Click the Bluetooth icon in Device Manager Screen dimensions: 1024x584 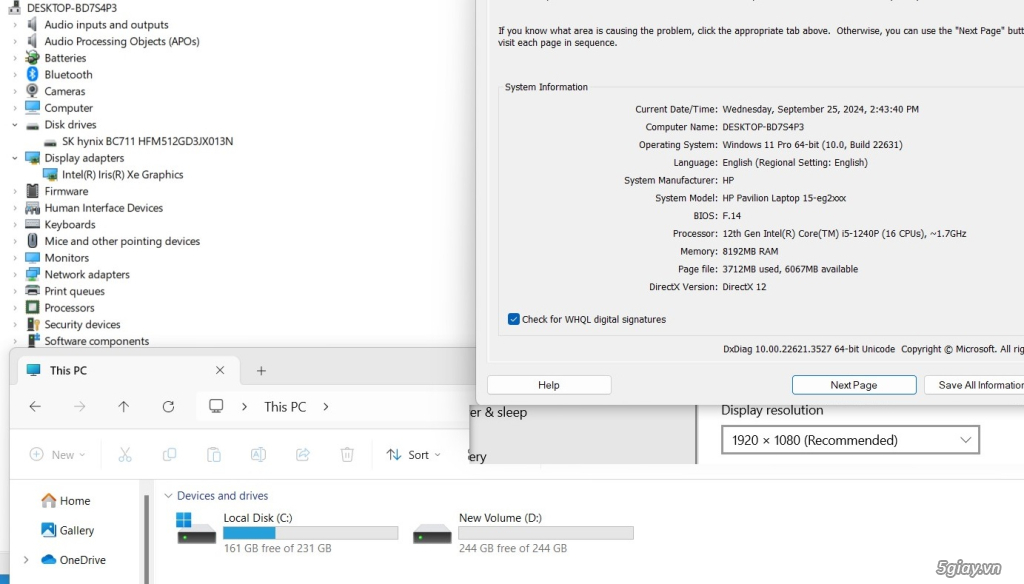click(32, 74)
